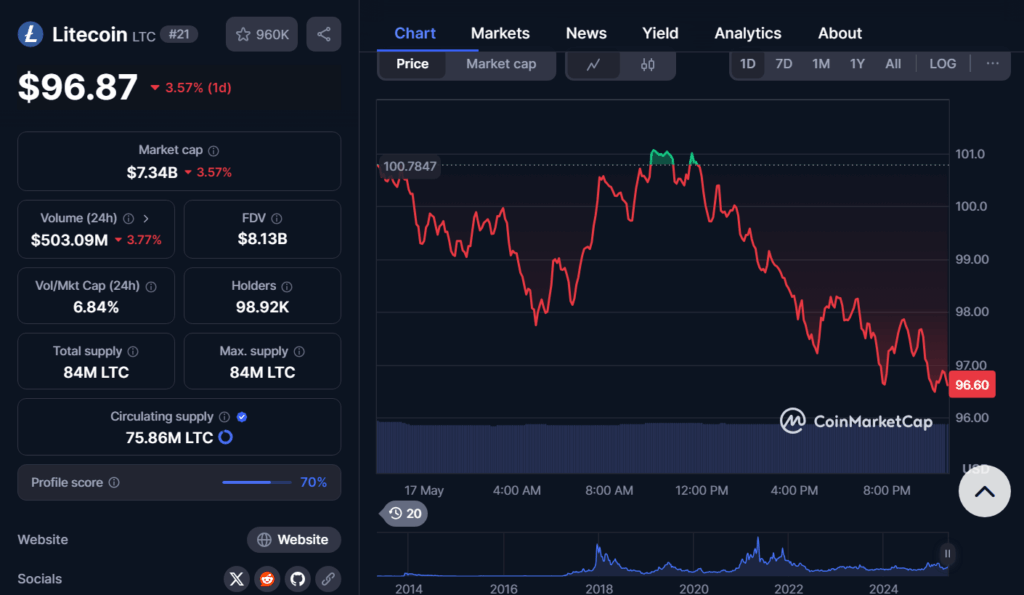Open the X (Twitter) social link
The width and height of the screenshot is (1024, 595).
click(x=236, y=579)
